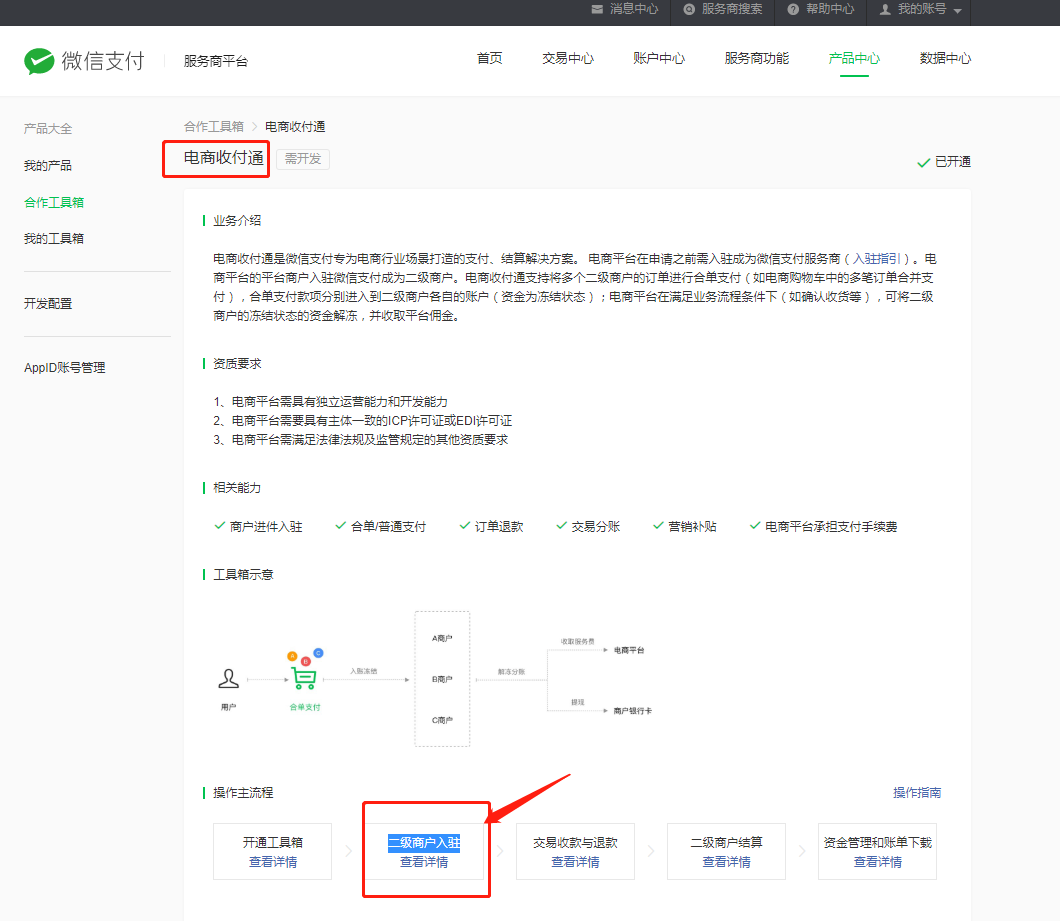
Task: Click the 用户 person icon in diagram
Action: (x=228, y=678)
